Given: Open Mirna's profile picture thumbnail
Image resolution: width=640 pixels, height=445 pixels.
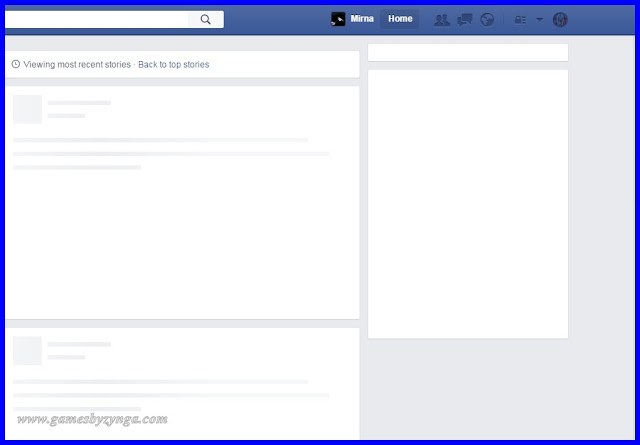Looking at the screenshot, I should 338,19.
